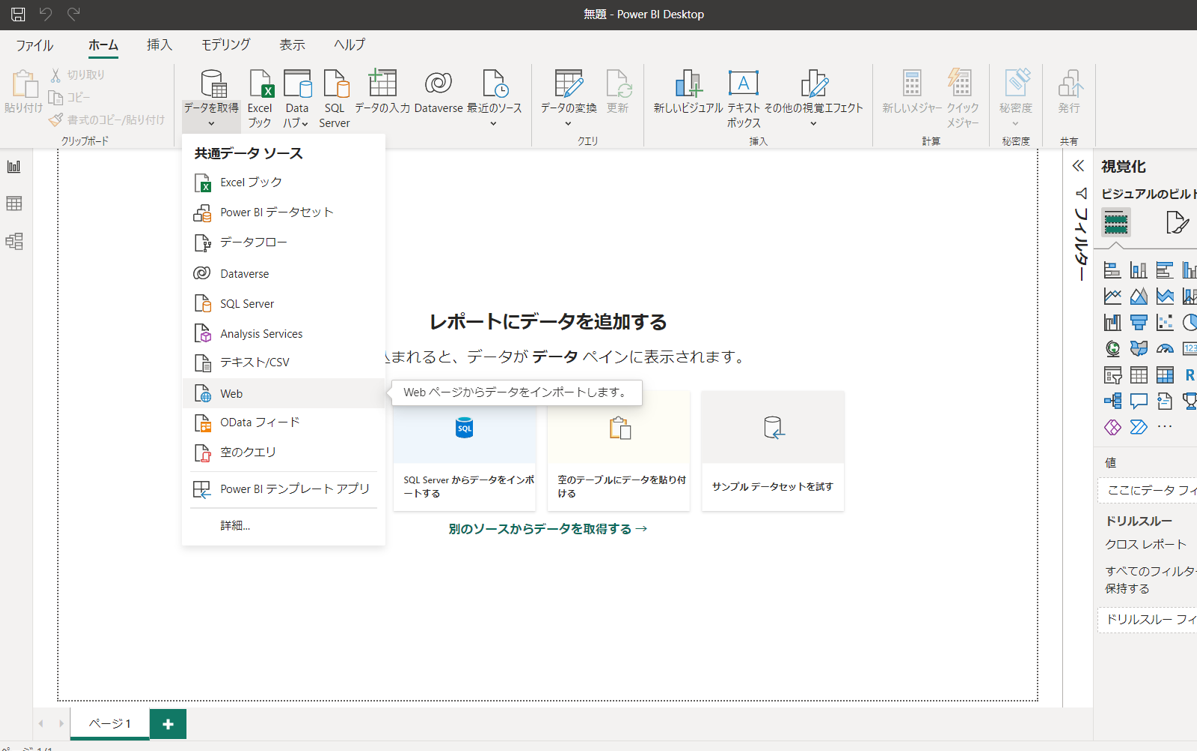Click the Undo arrow in title bar
The width and height of the screenshot is (1197, 751).
(46, 14)
